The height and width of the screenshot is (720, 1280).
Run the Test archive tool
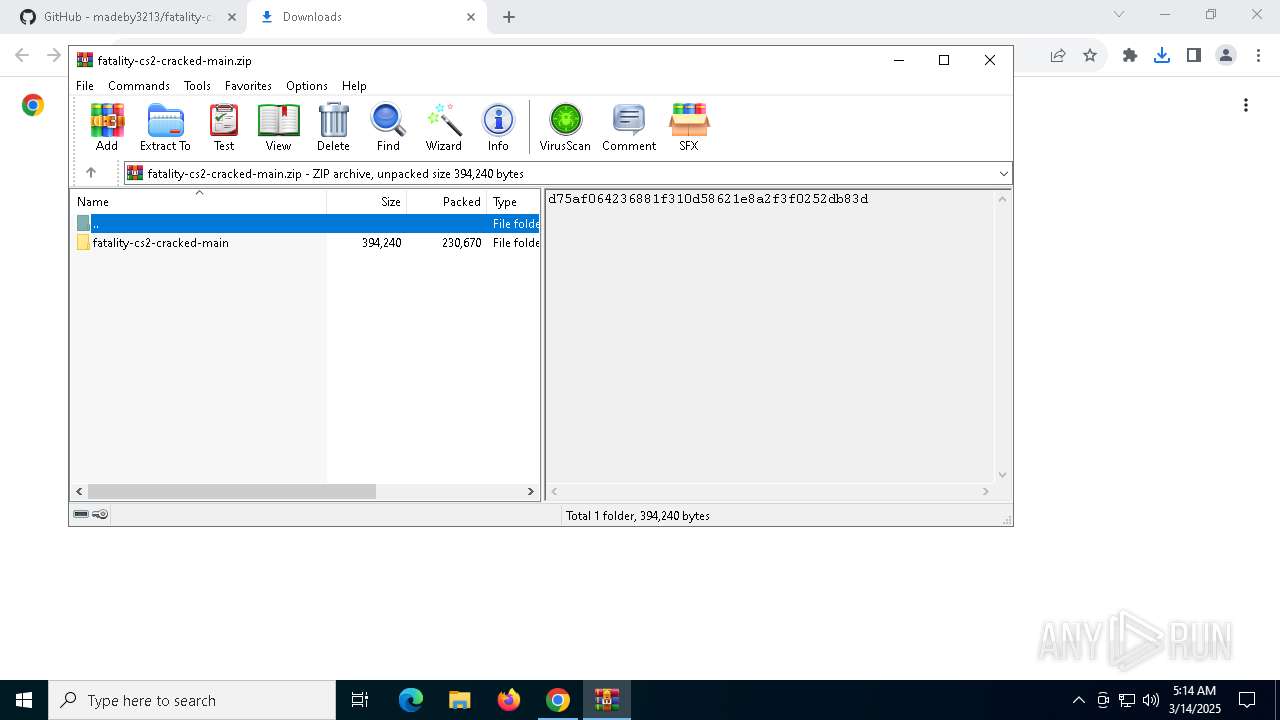(x=224, y=127)
